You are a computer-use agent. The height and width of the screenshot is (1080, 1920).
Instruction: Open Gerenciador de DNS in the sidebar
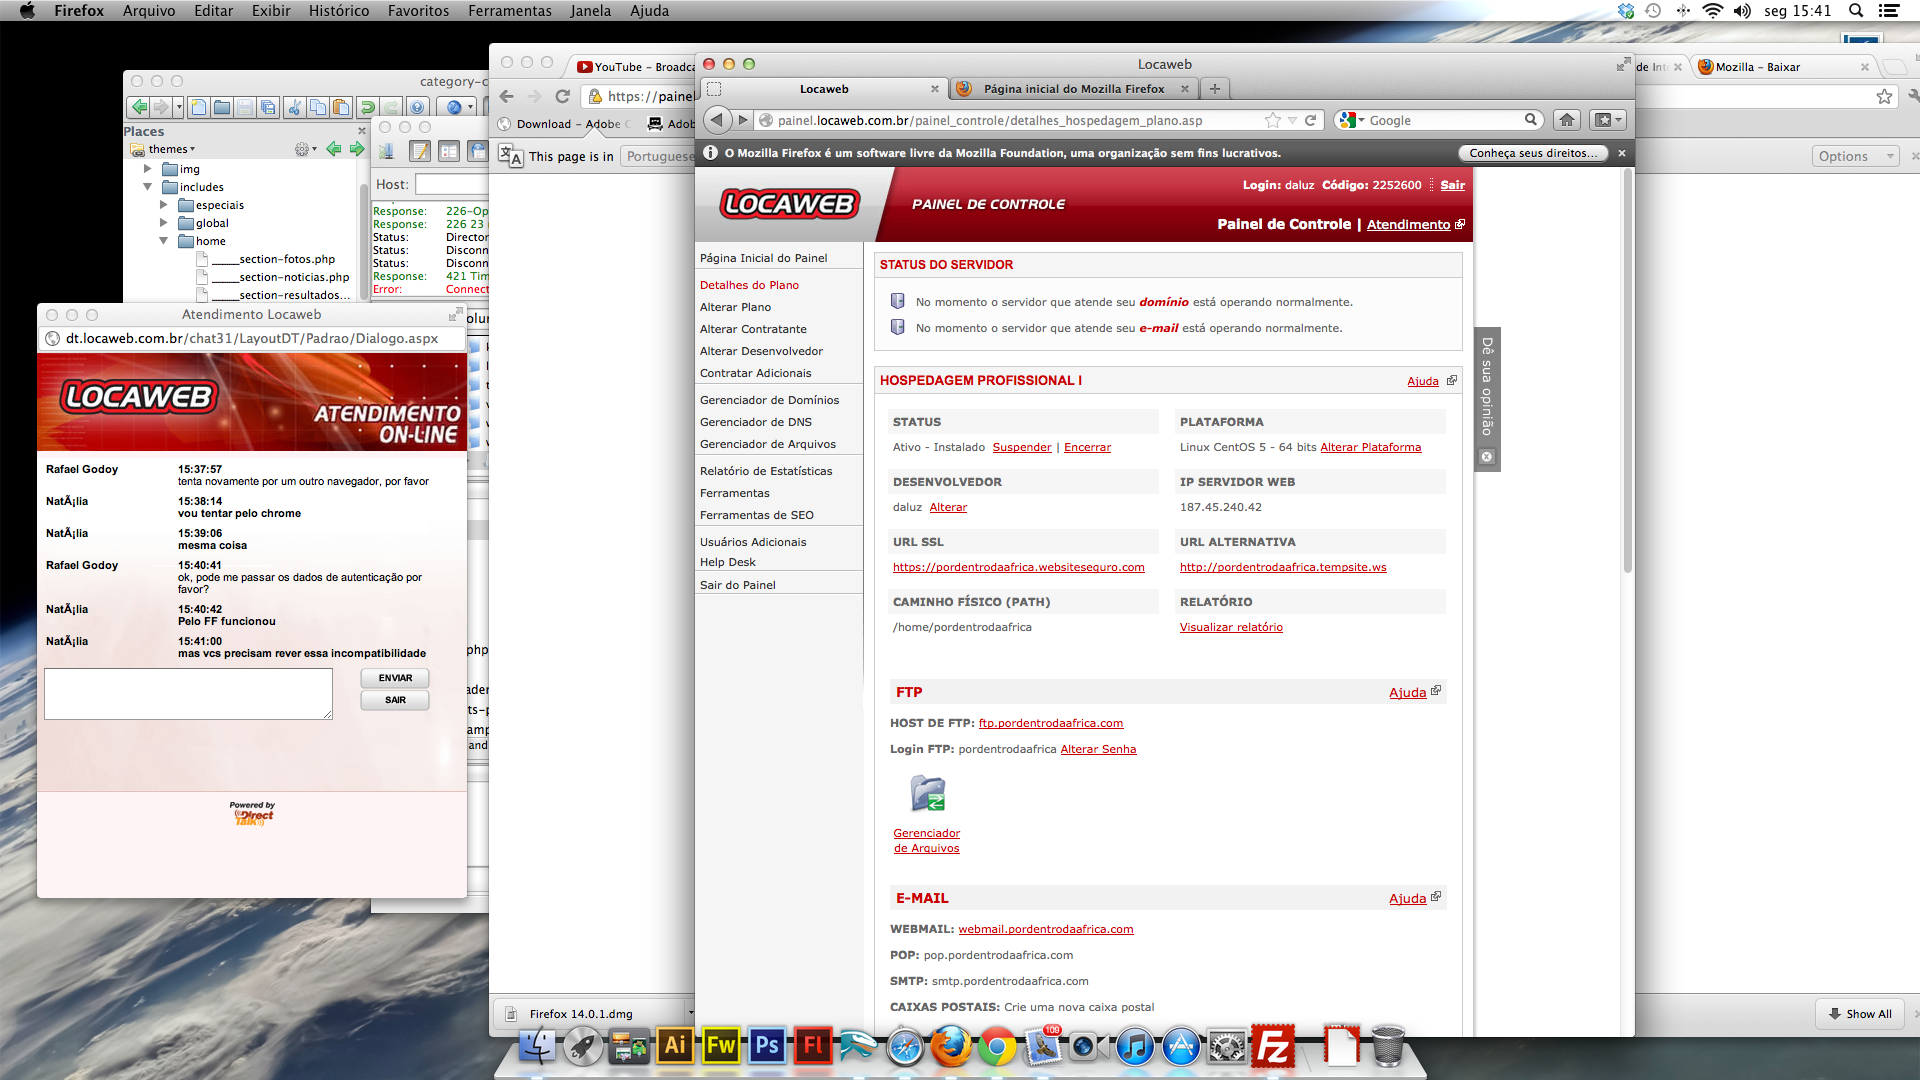(756, 422)
